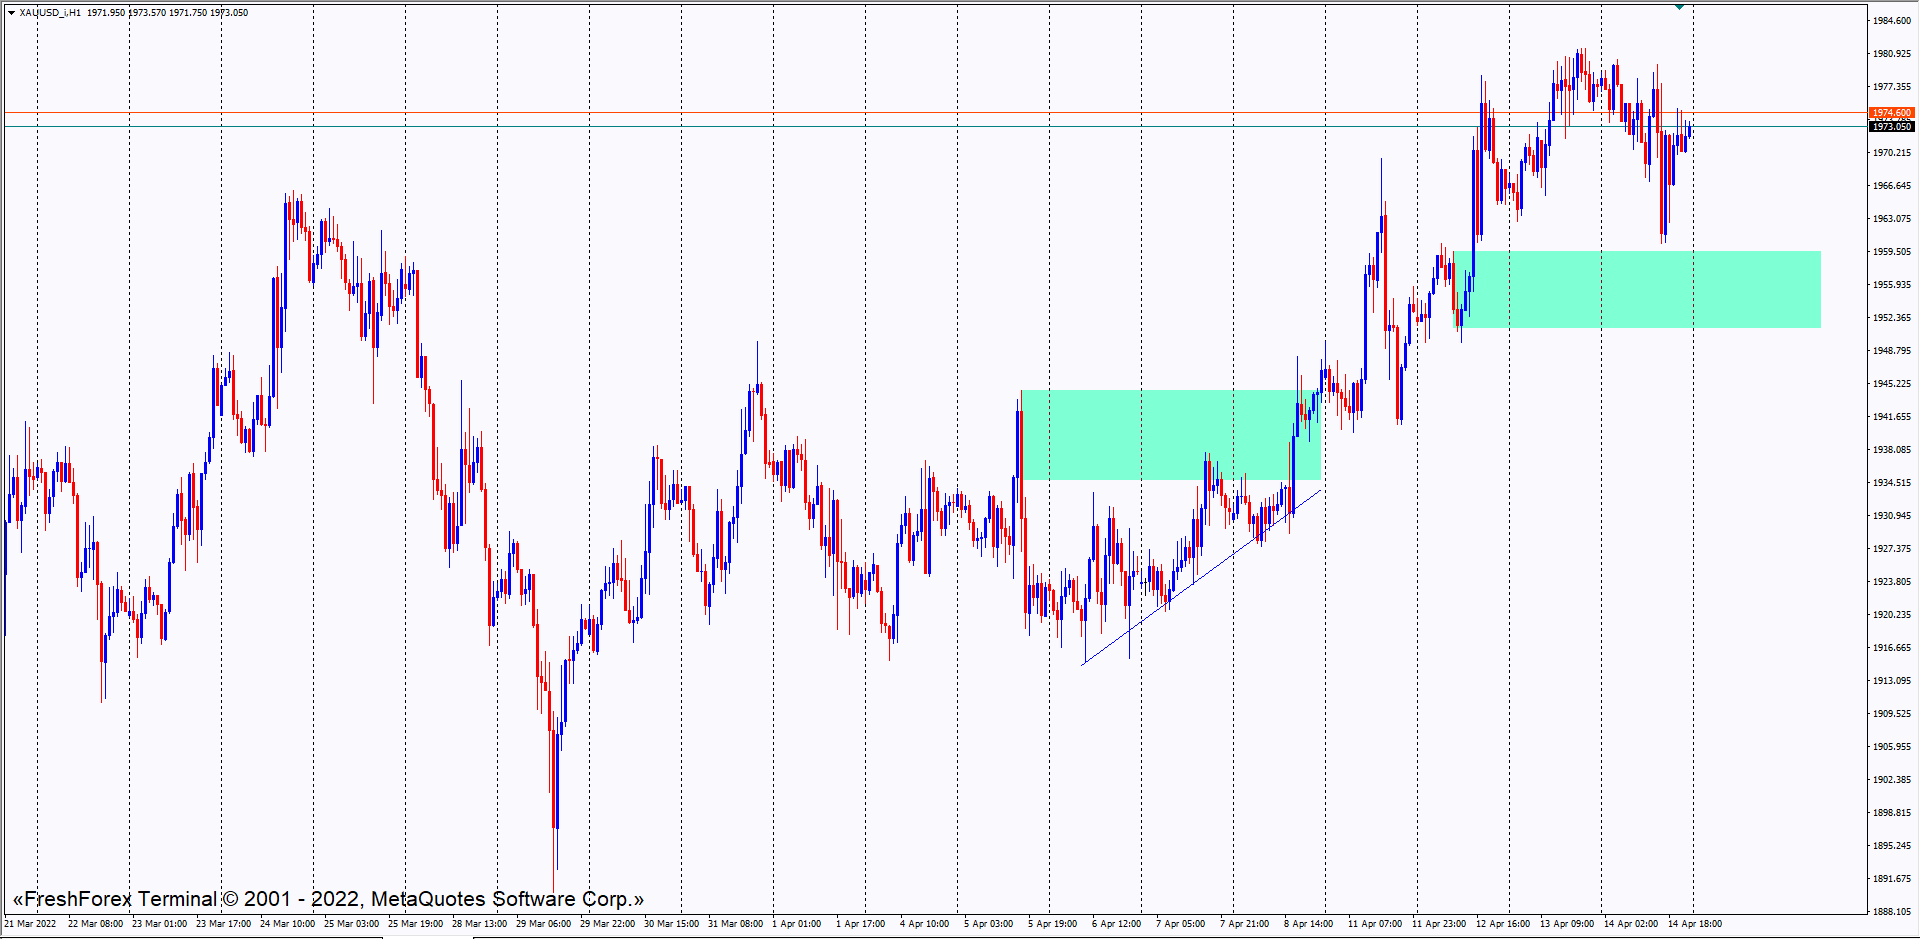The image size is (1920, 939).
Task: Click the 1930.945 price scale label
Action: click(1891, 516)
